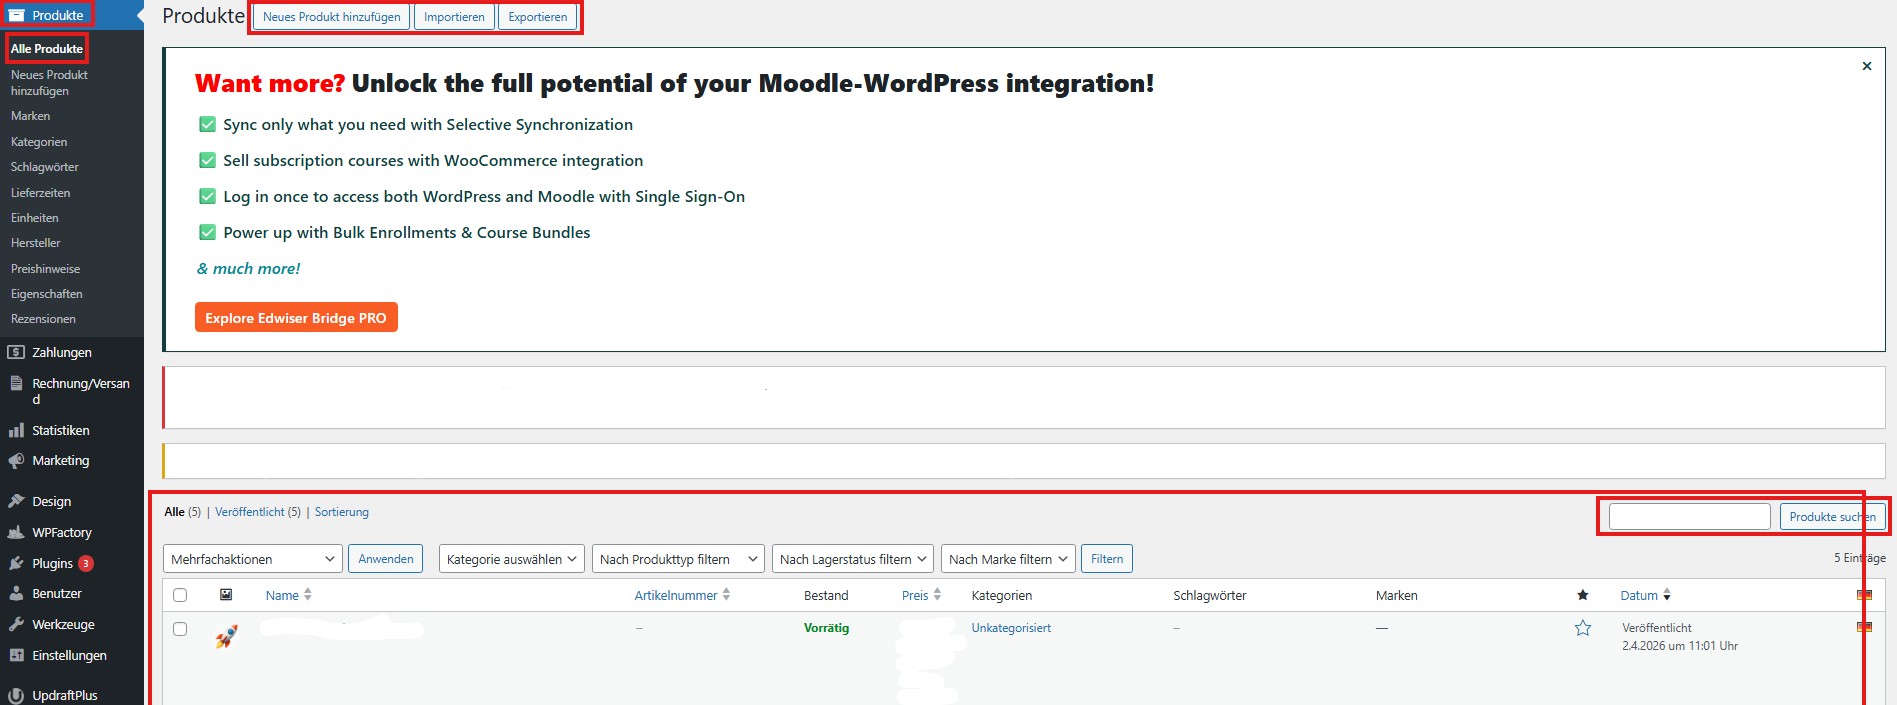Click the UpdraftPlus sidebar icon
Viewport: 1897px width, 705px height.
(x=16, y=695)
